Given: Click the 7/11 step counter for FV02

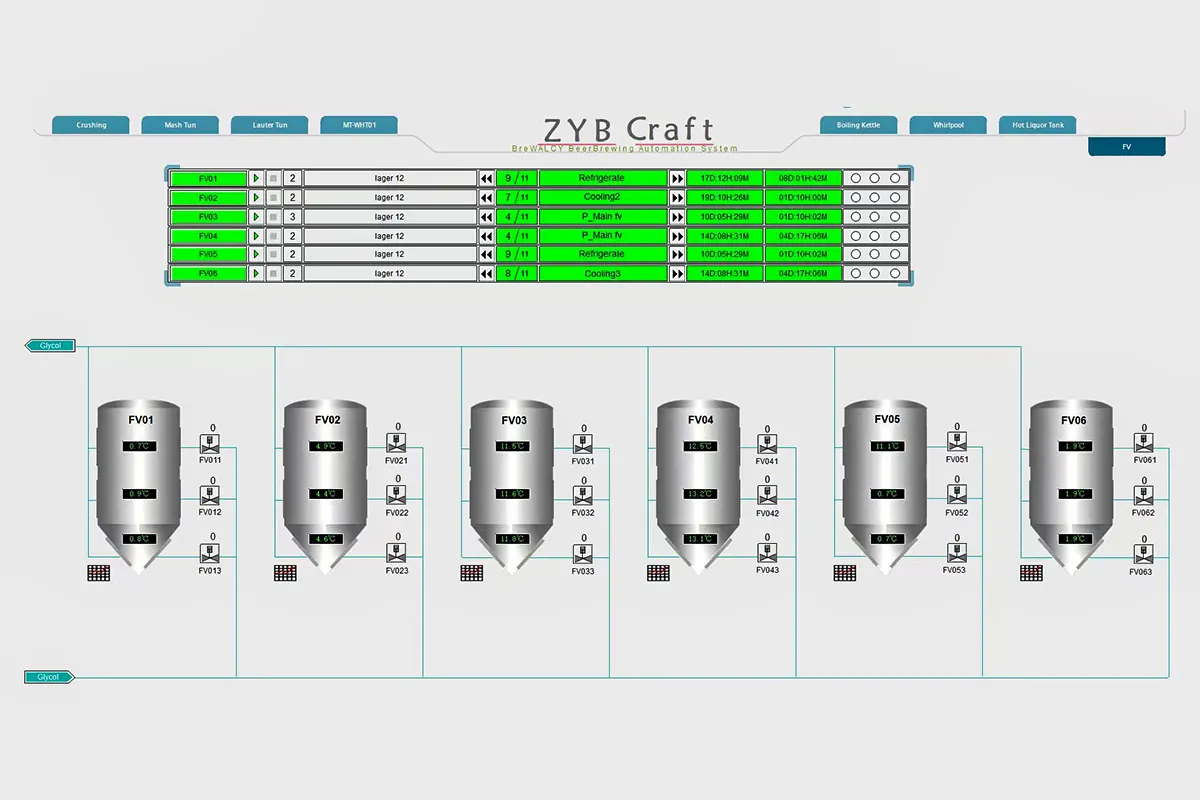Looking at the screenshot, I should pos(517,197).
